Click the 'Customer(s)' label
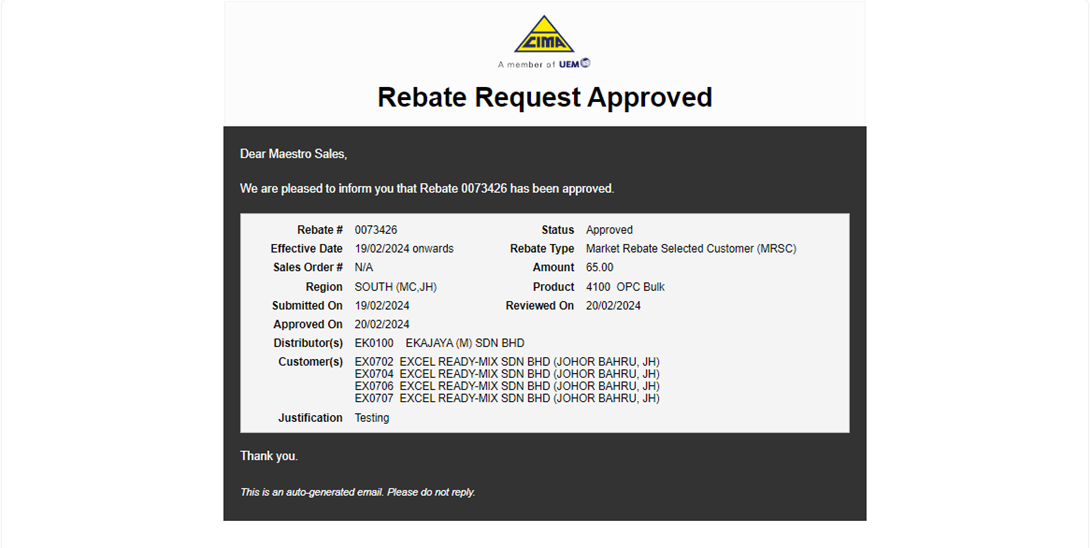 point(311,362)
